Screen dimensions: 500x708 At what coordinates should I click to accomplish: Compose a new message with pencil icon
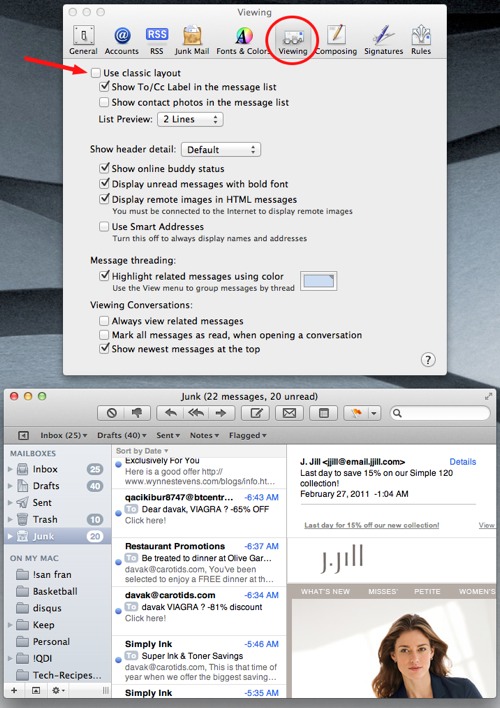(x=256, y=413)
